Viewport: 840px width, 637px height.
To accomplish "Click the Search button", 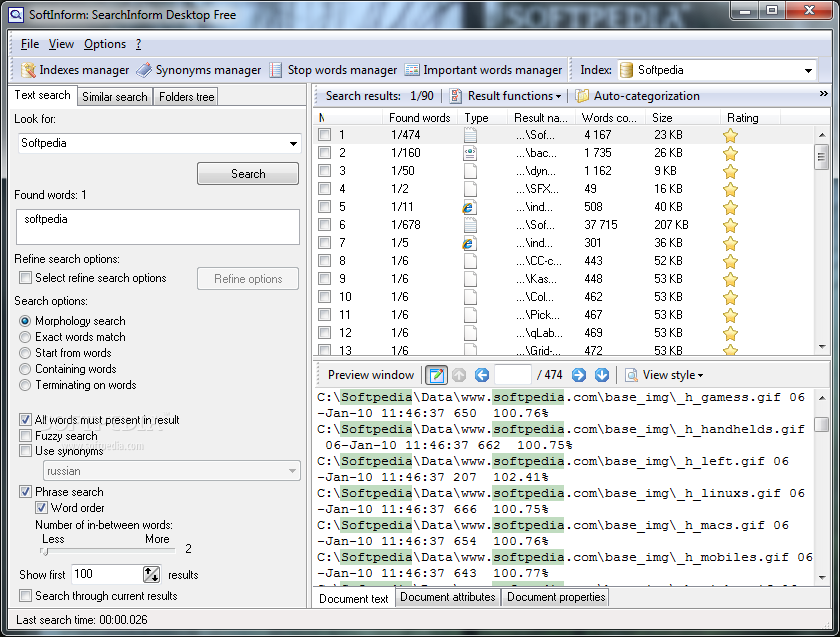I will click(248, 174).
